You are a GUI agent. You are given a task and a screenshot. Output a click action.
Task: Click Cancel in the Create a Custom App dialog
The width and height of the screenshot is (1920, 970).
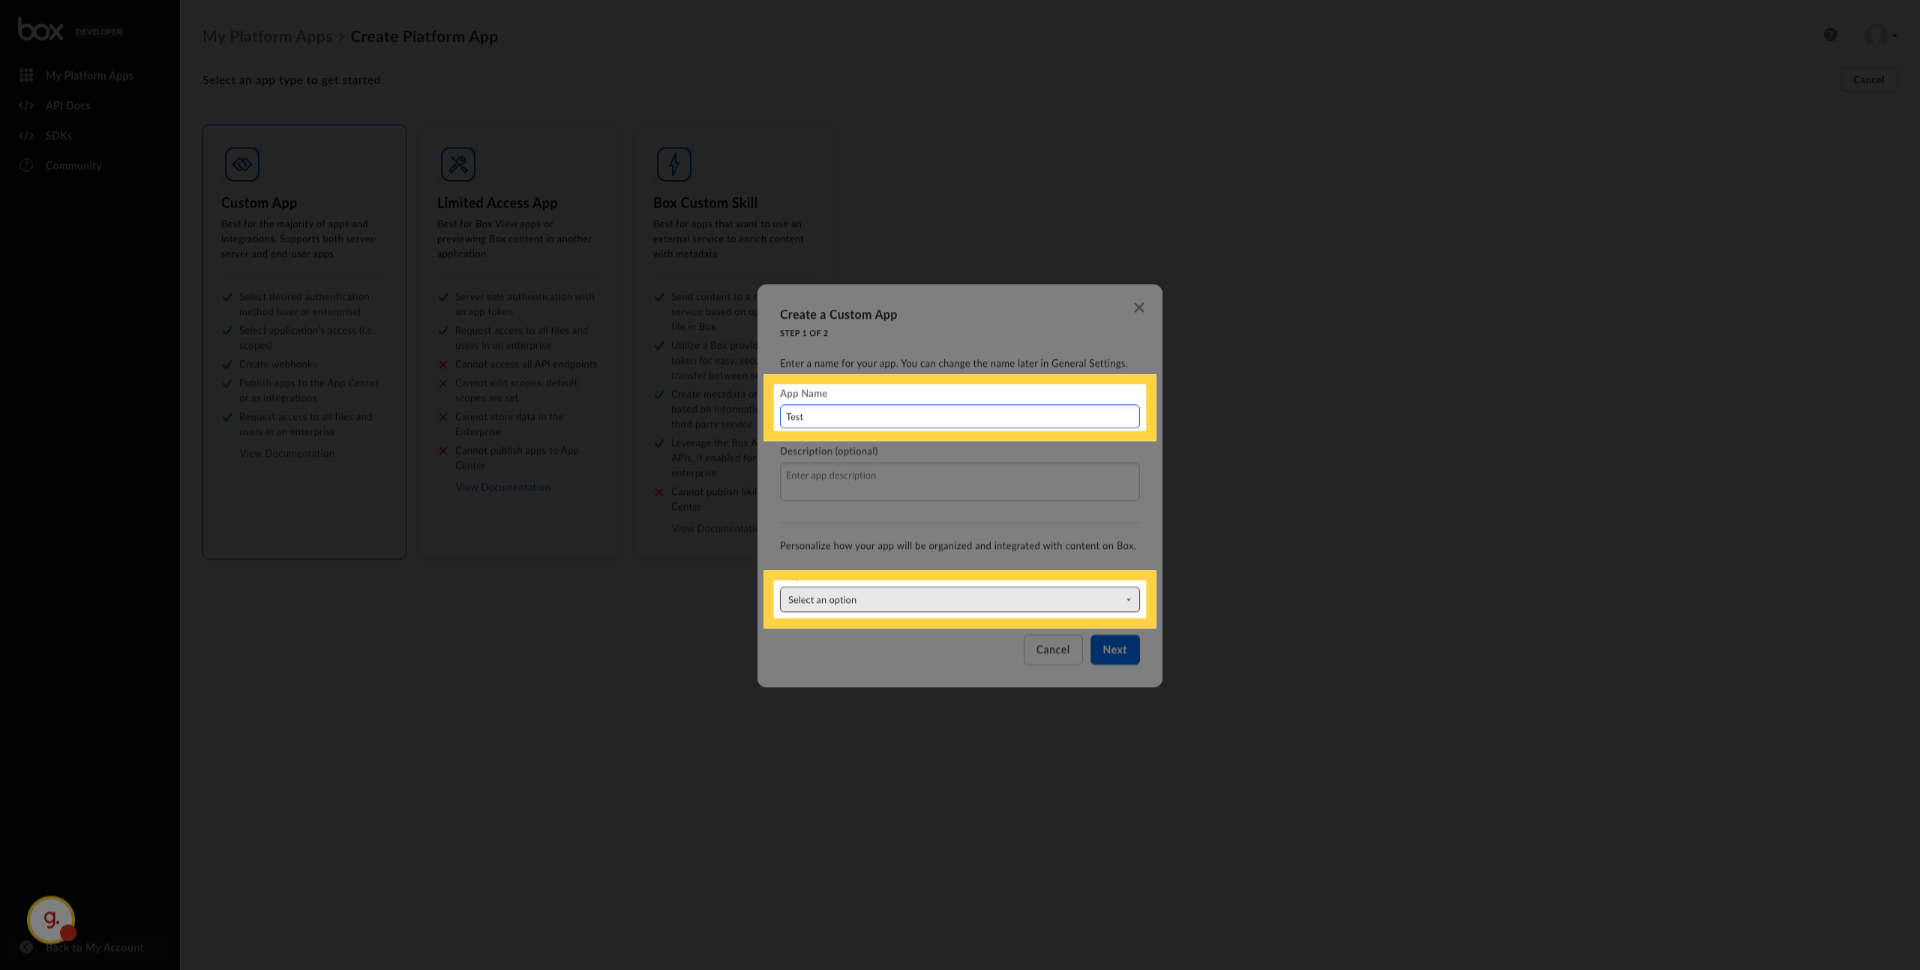click(x=1052, y=649)
